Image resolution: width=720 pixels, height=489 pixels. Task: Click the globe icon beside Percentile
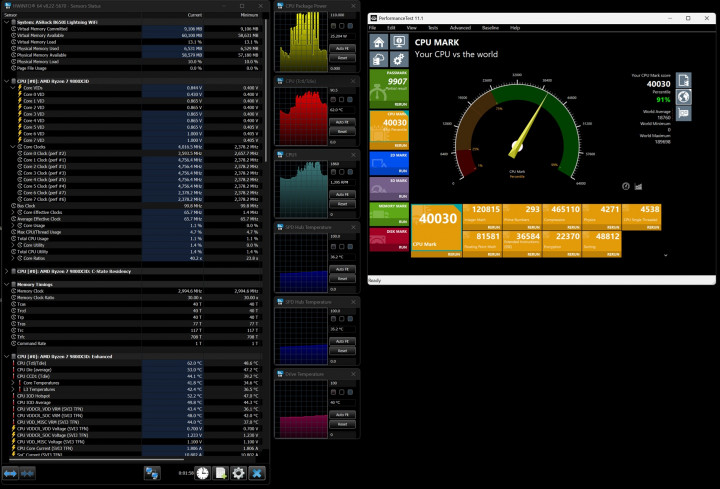(683, 97)
